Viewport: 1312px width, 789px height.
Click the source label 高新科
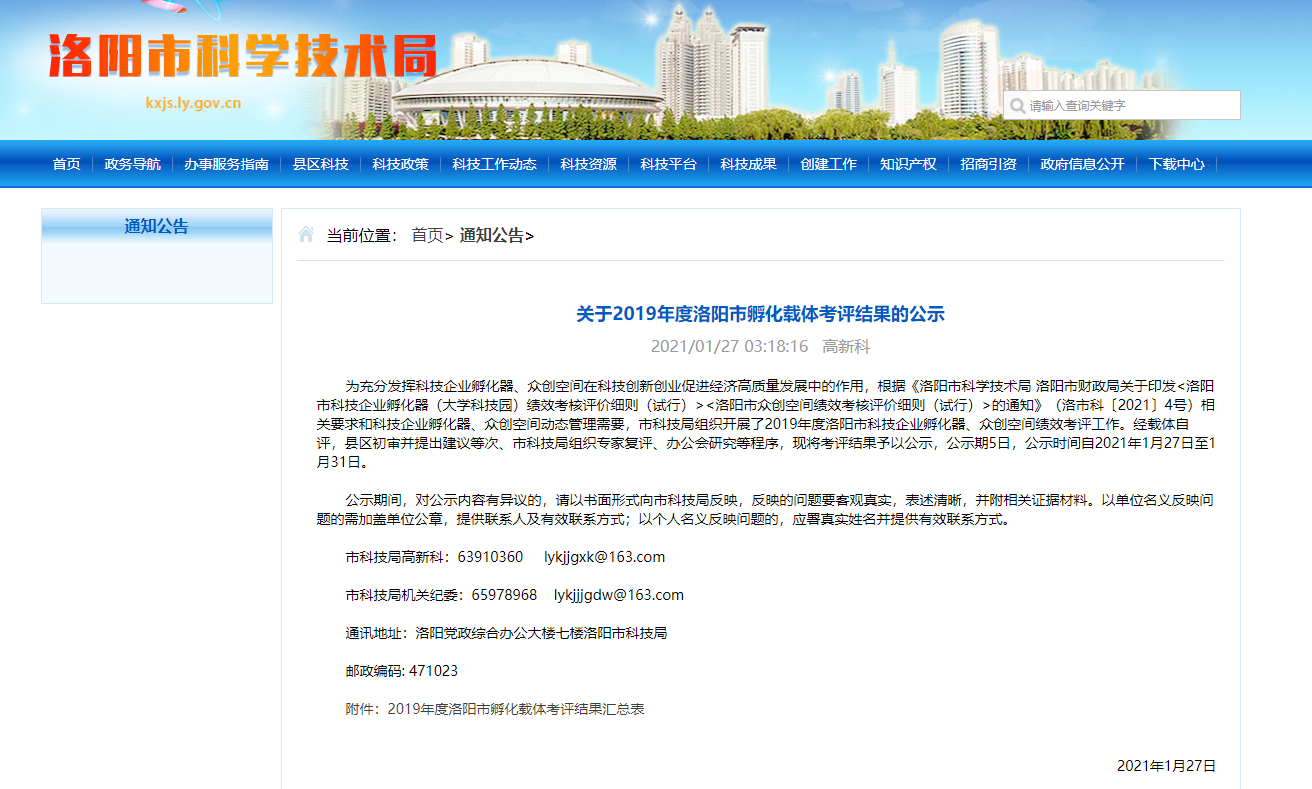[x=846, y=347]
